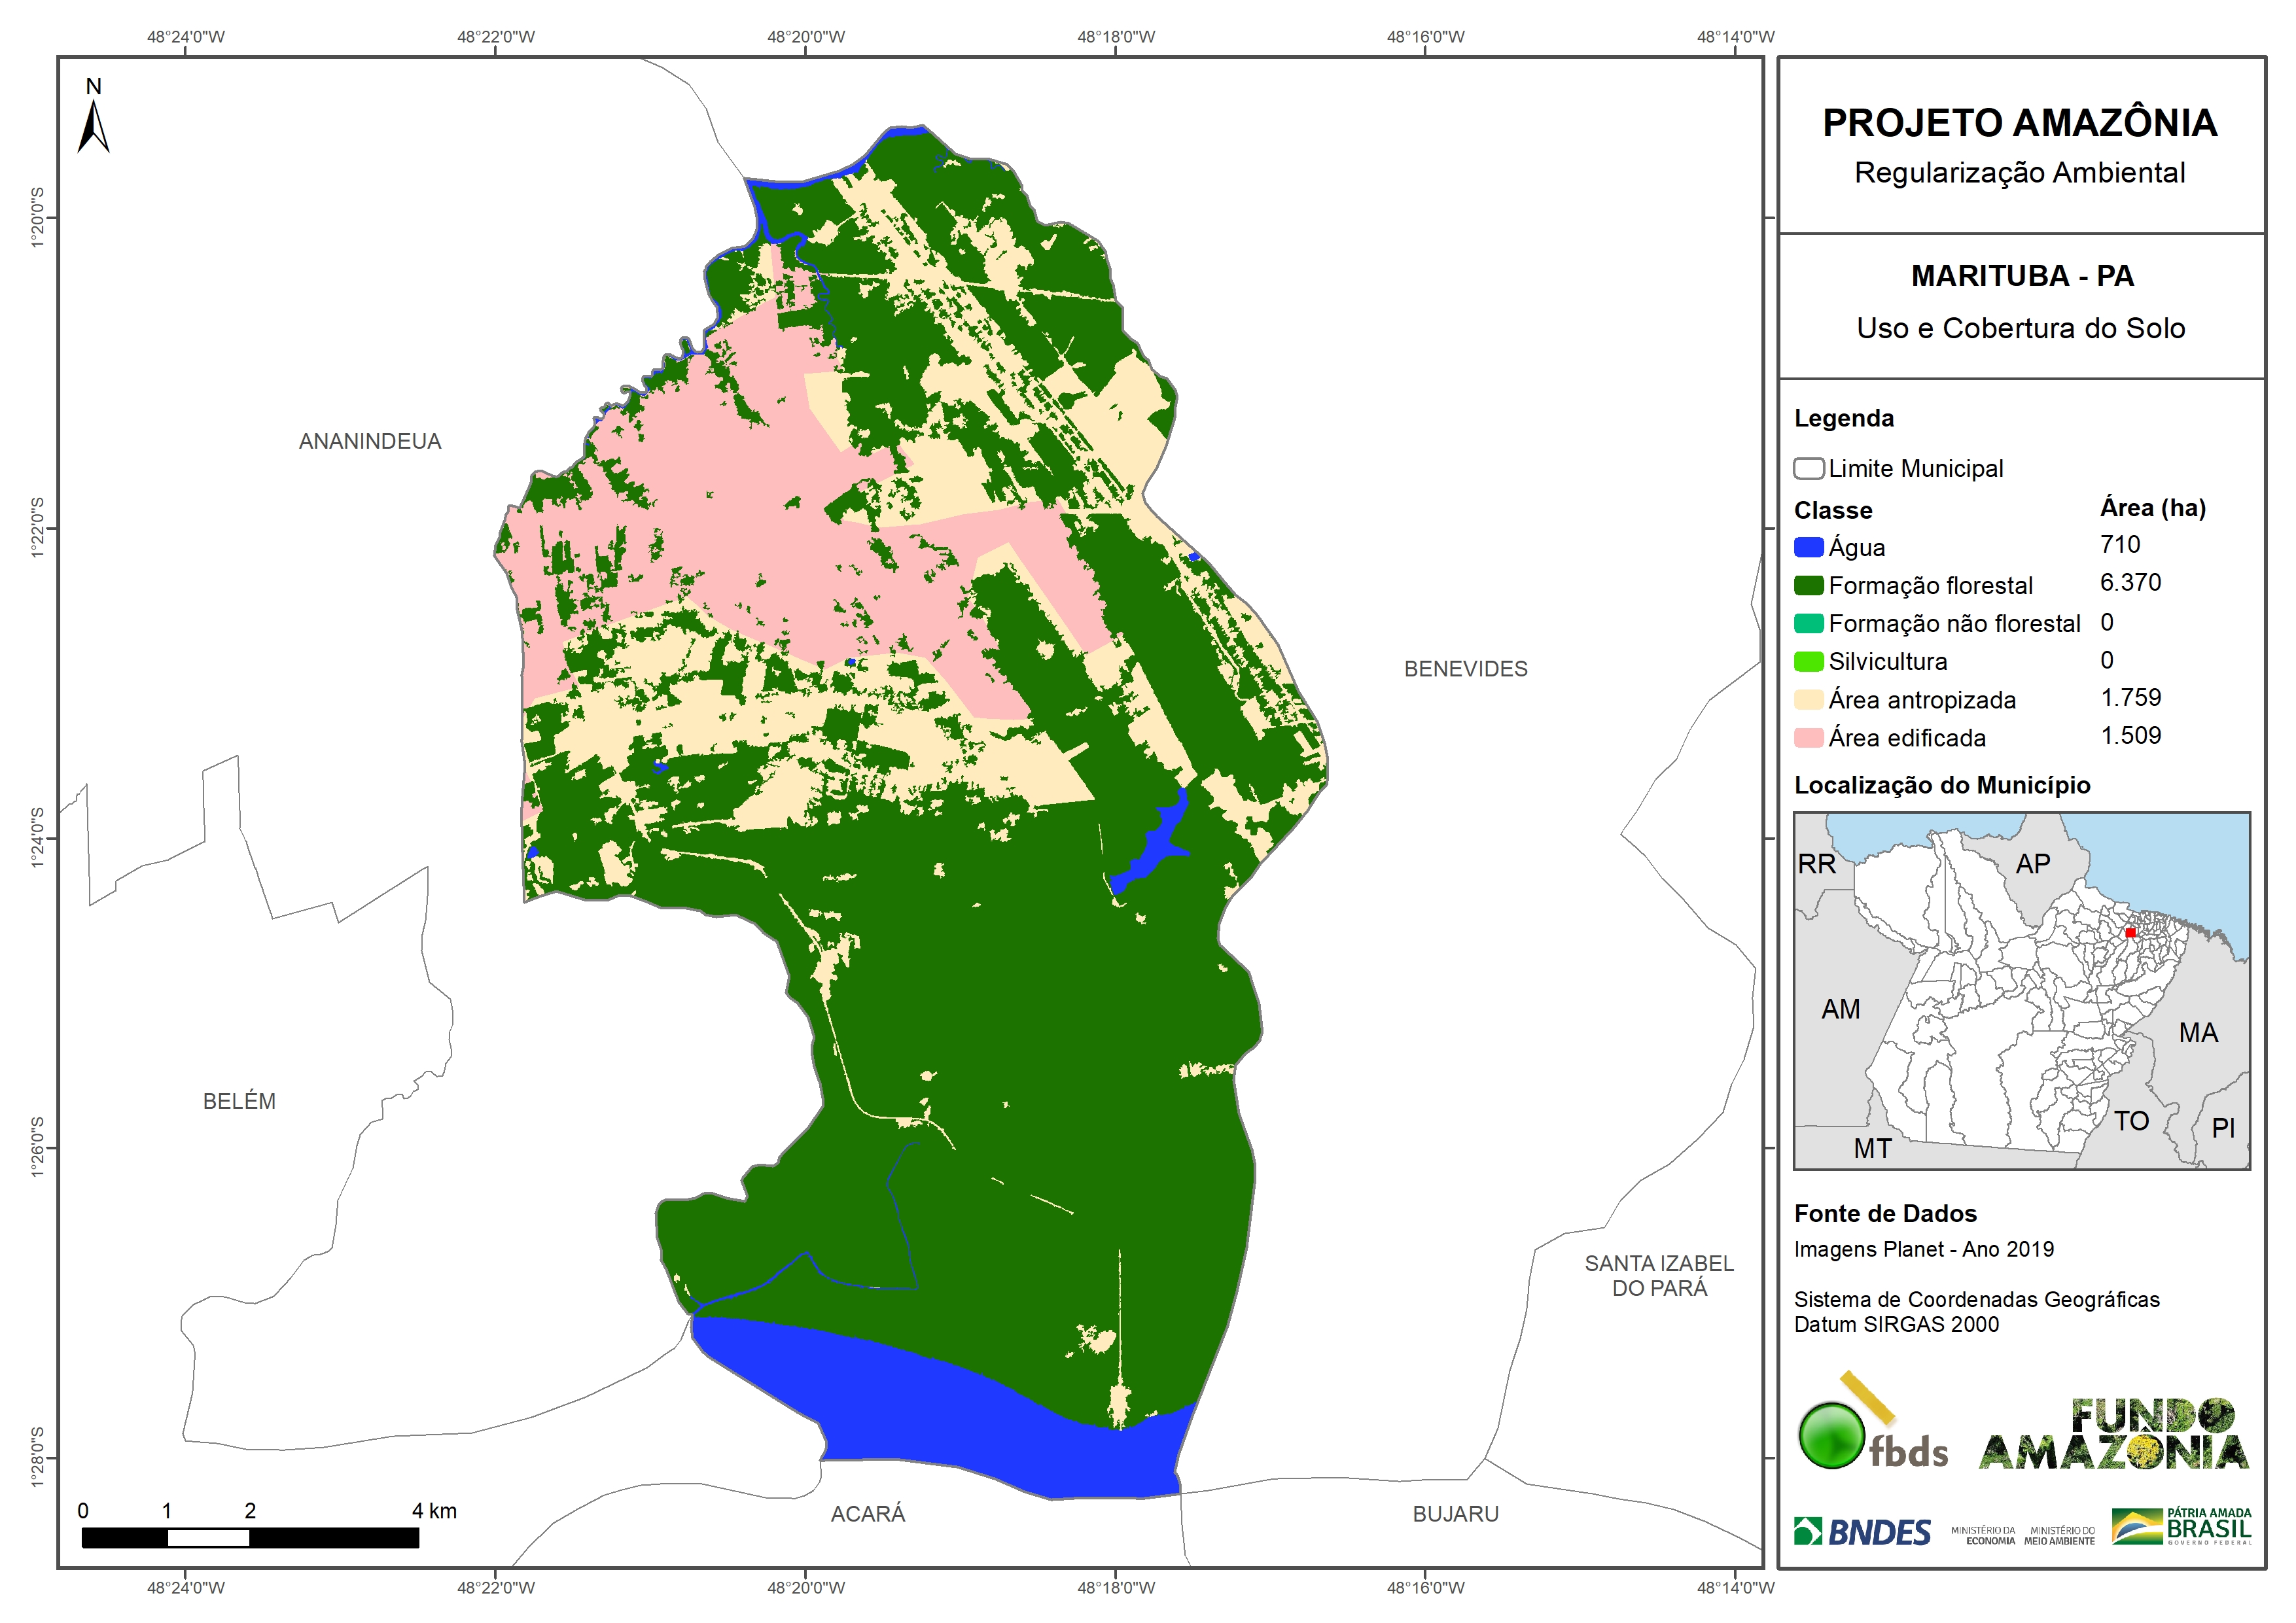Click the red municipality marker on inset map
This screenshot has height=1623, width=2296.
[x=2130, y=932]
